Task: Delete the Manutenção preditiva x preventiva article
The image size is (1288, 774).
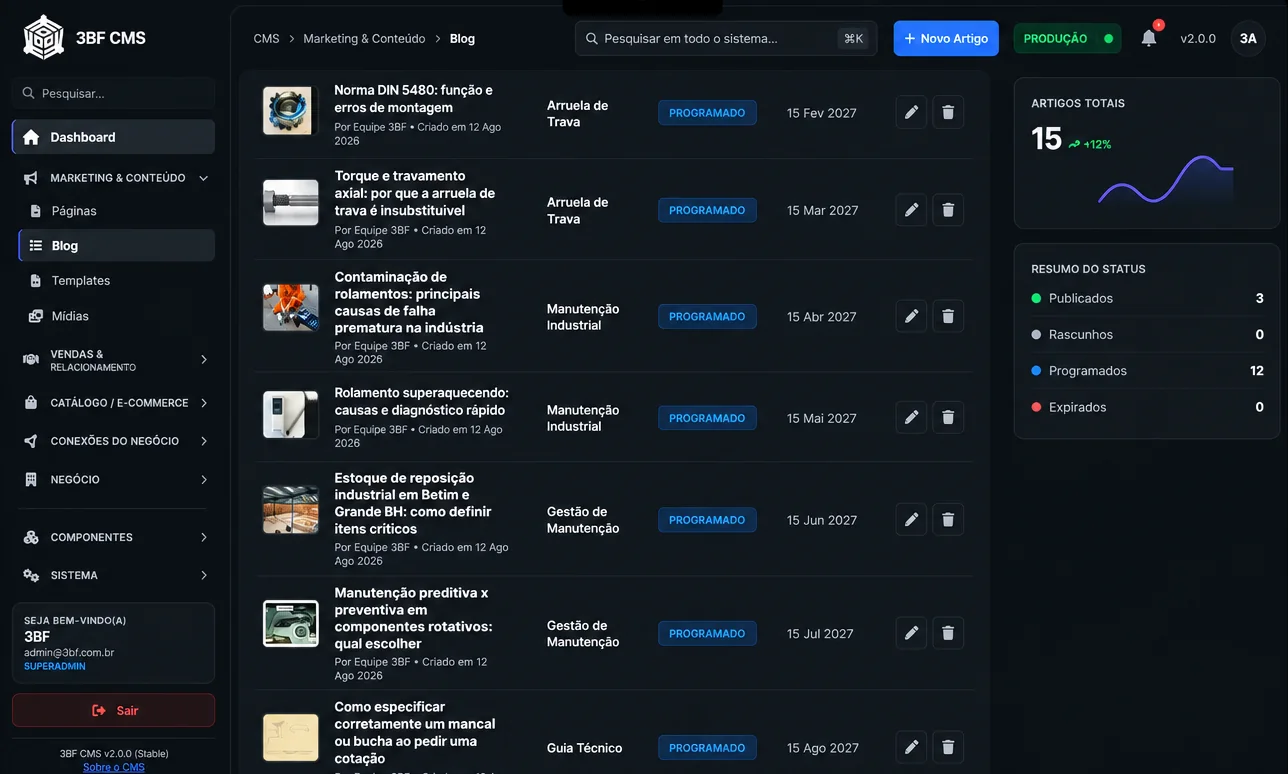Action: [948, 633]
